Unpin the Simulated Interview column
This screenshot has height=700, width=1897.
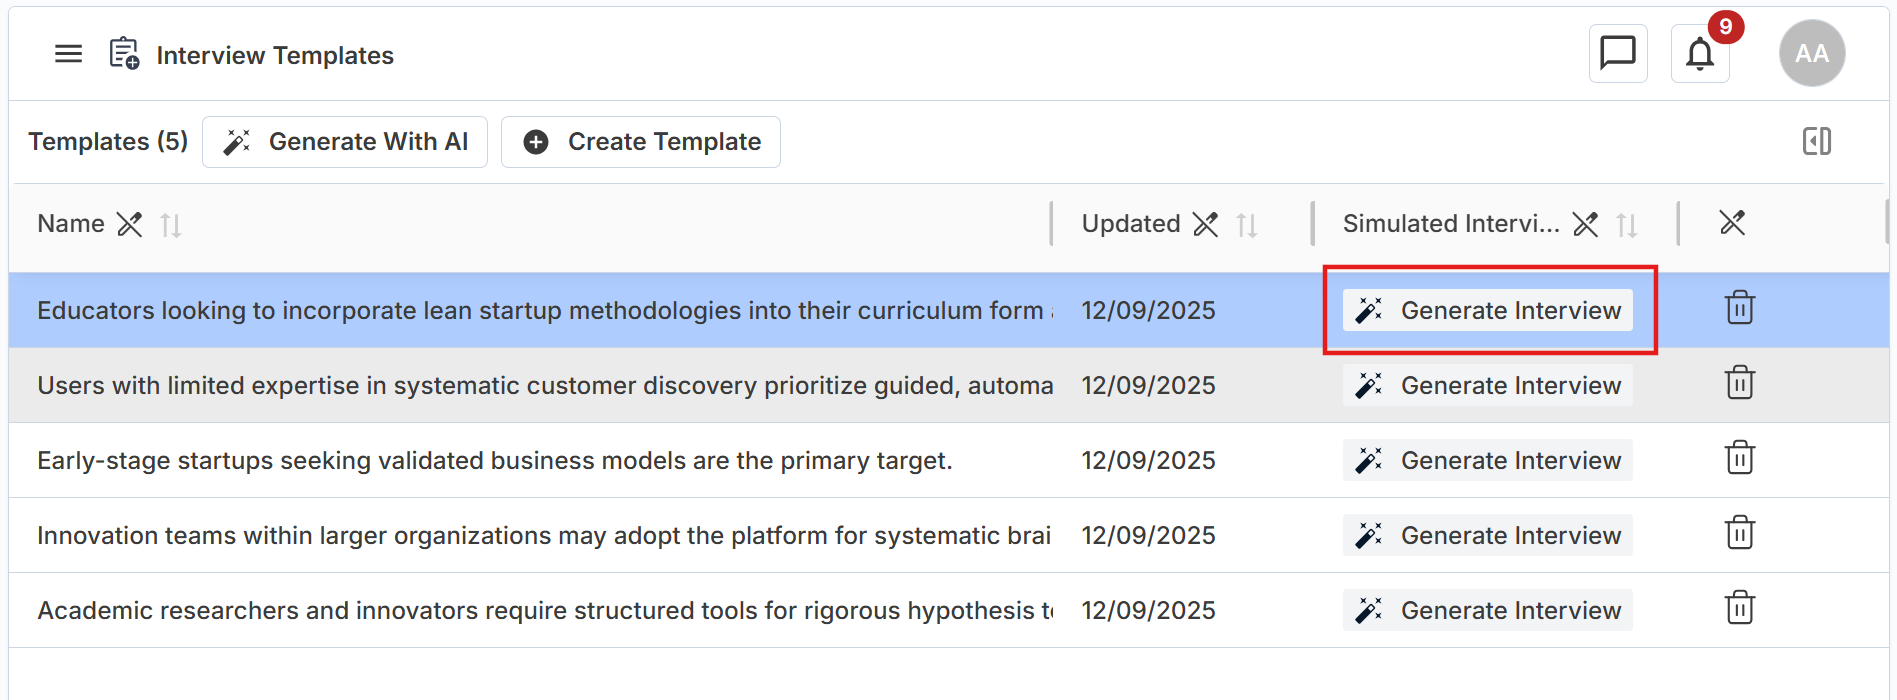pos(1585,224)
